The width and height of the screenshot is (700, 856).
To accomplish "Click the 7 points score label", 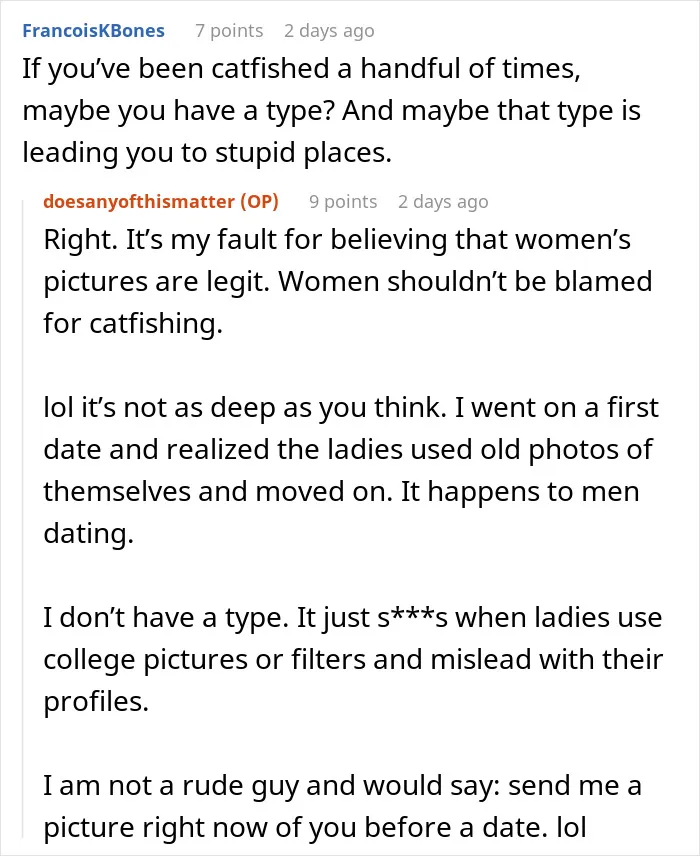I will click(229, 31).
